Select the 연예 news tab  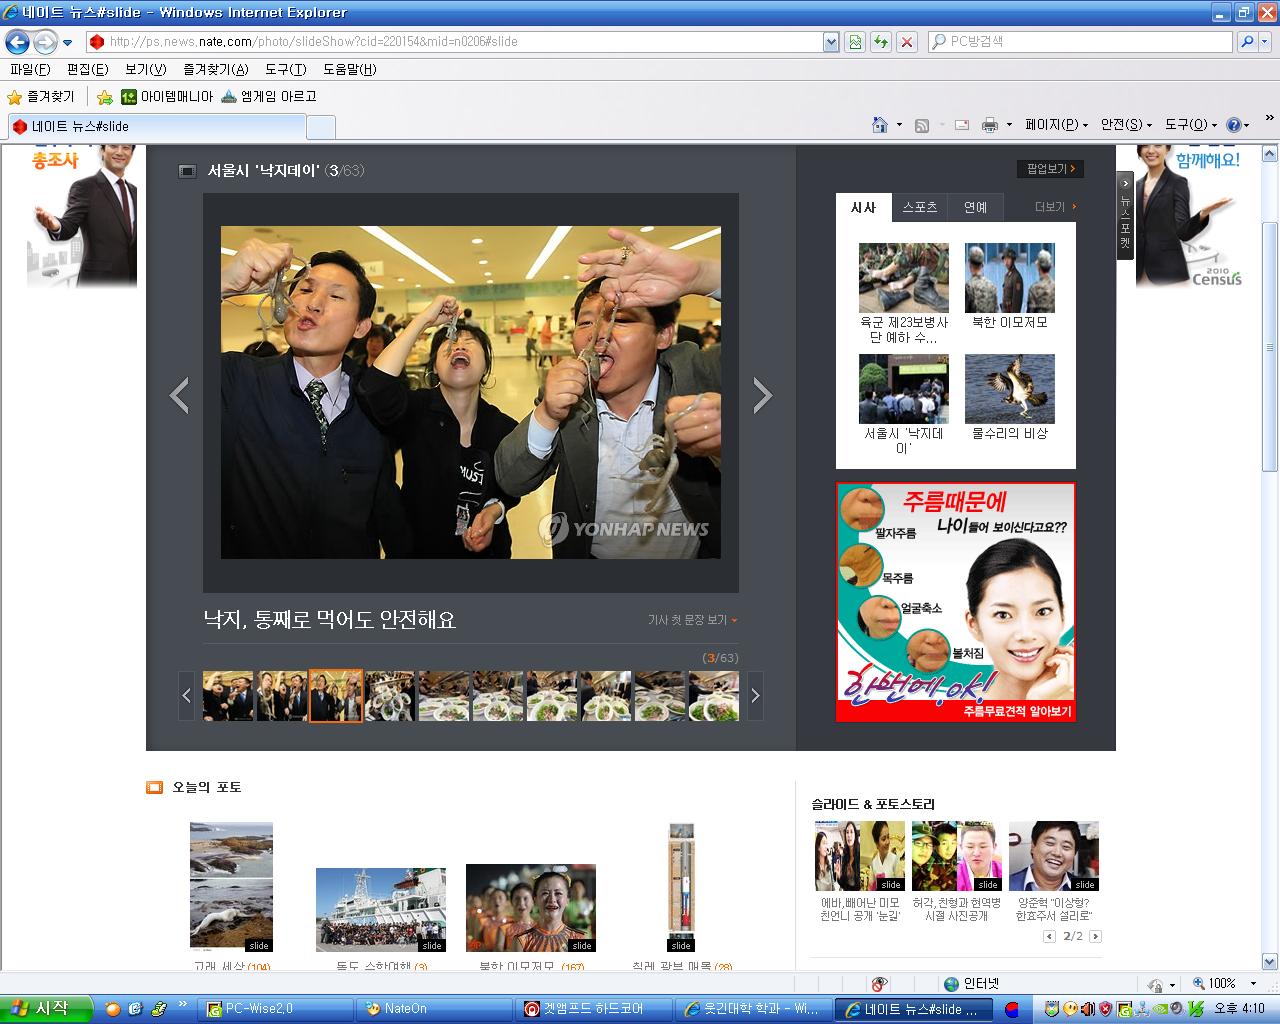pyautogui.click(x=975, y=207)
